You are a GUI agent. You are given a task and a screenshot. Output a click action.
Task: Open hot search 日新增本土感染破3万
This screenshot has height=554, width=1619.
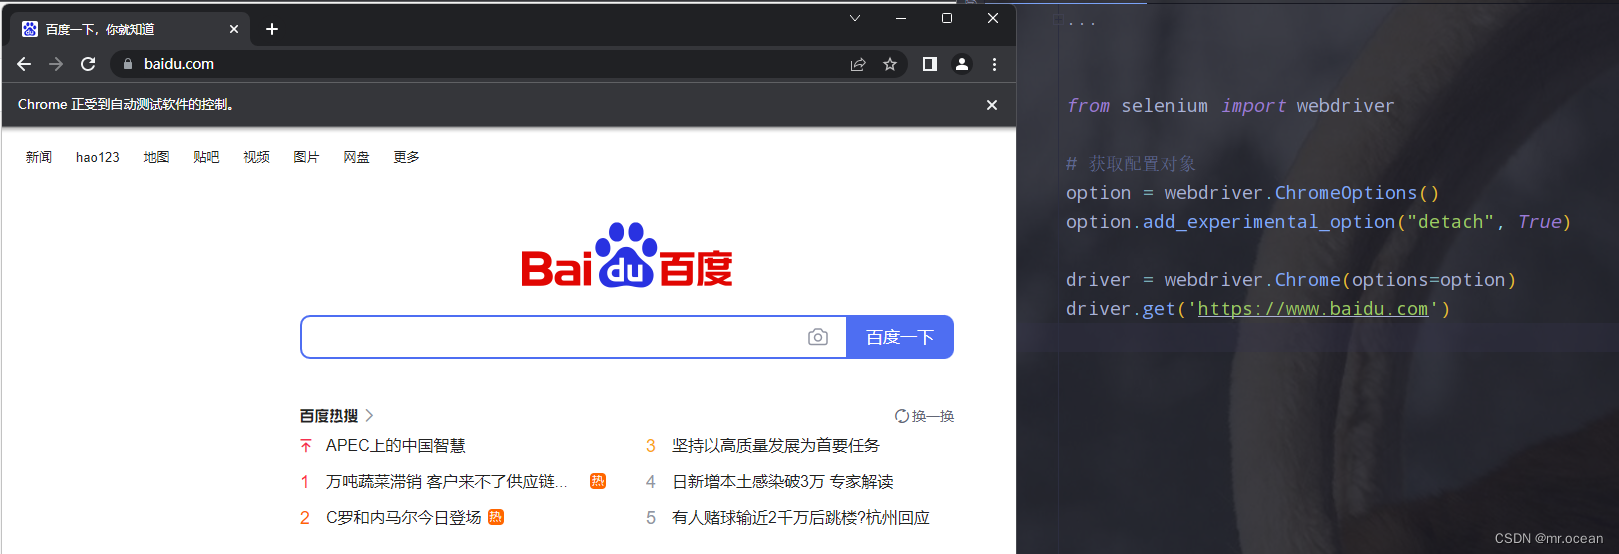783,482
